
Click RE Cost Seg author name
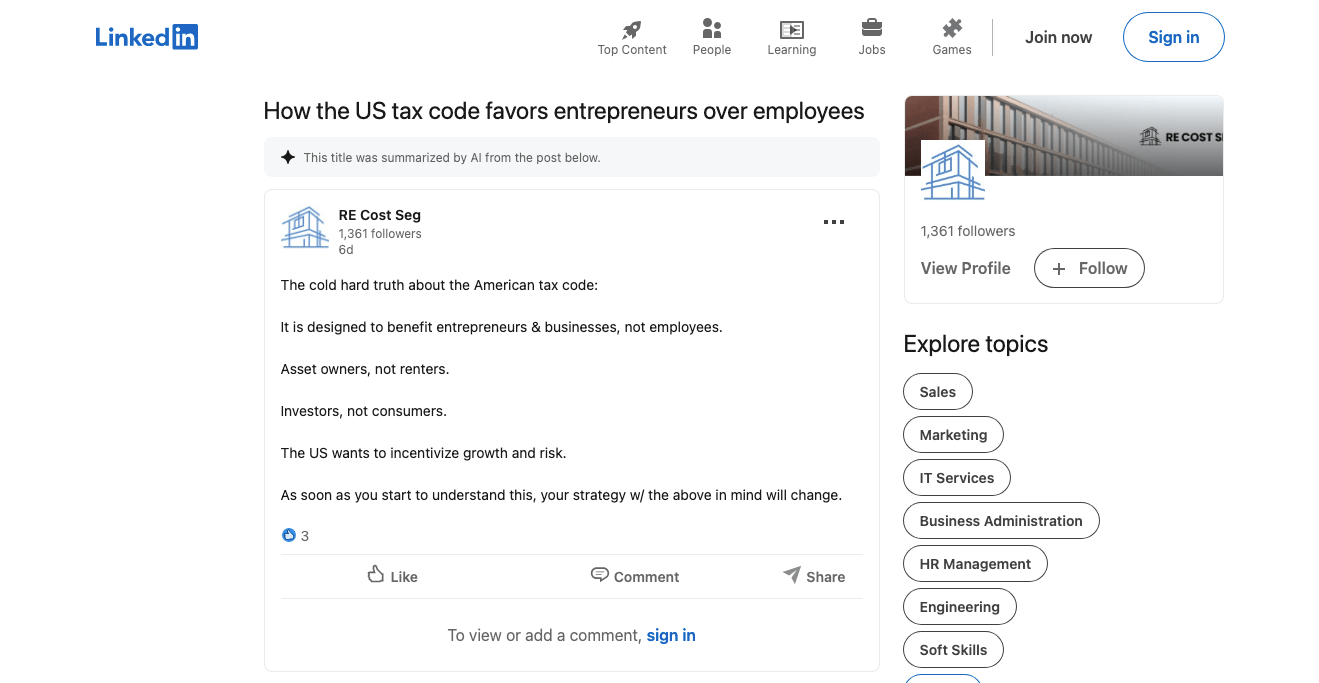(x=379, y=215)
